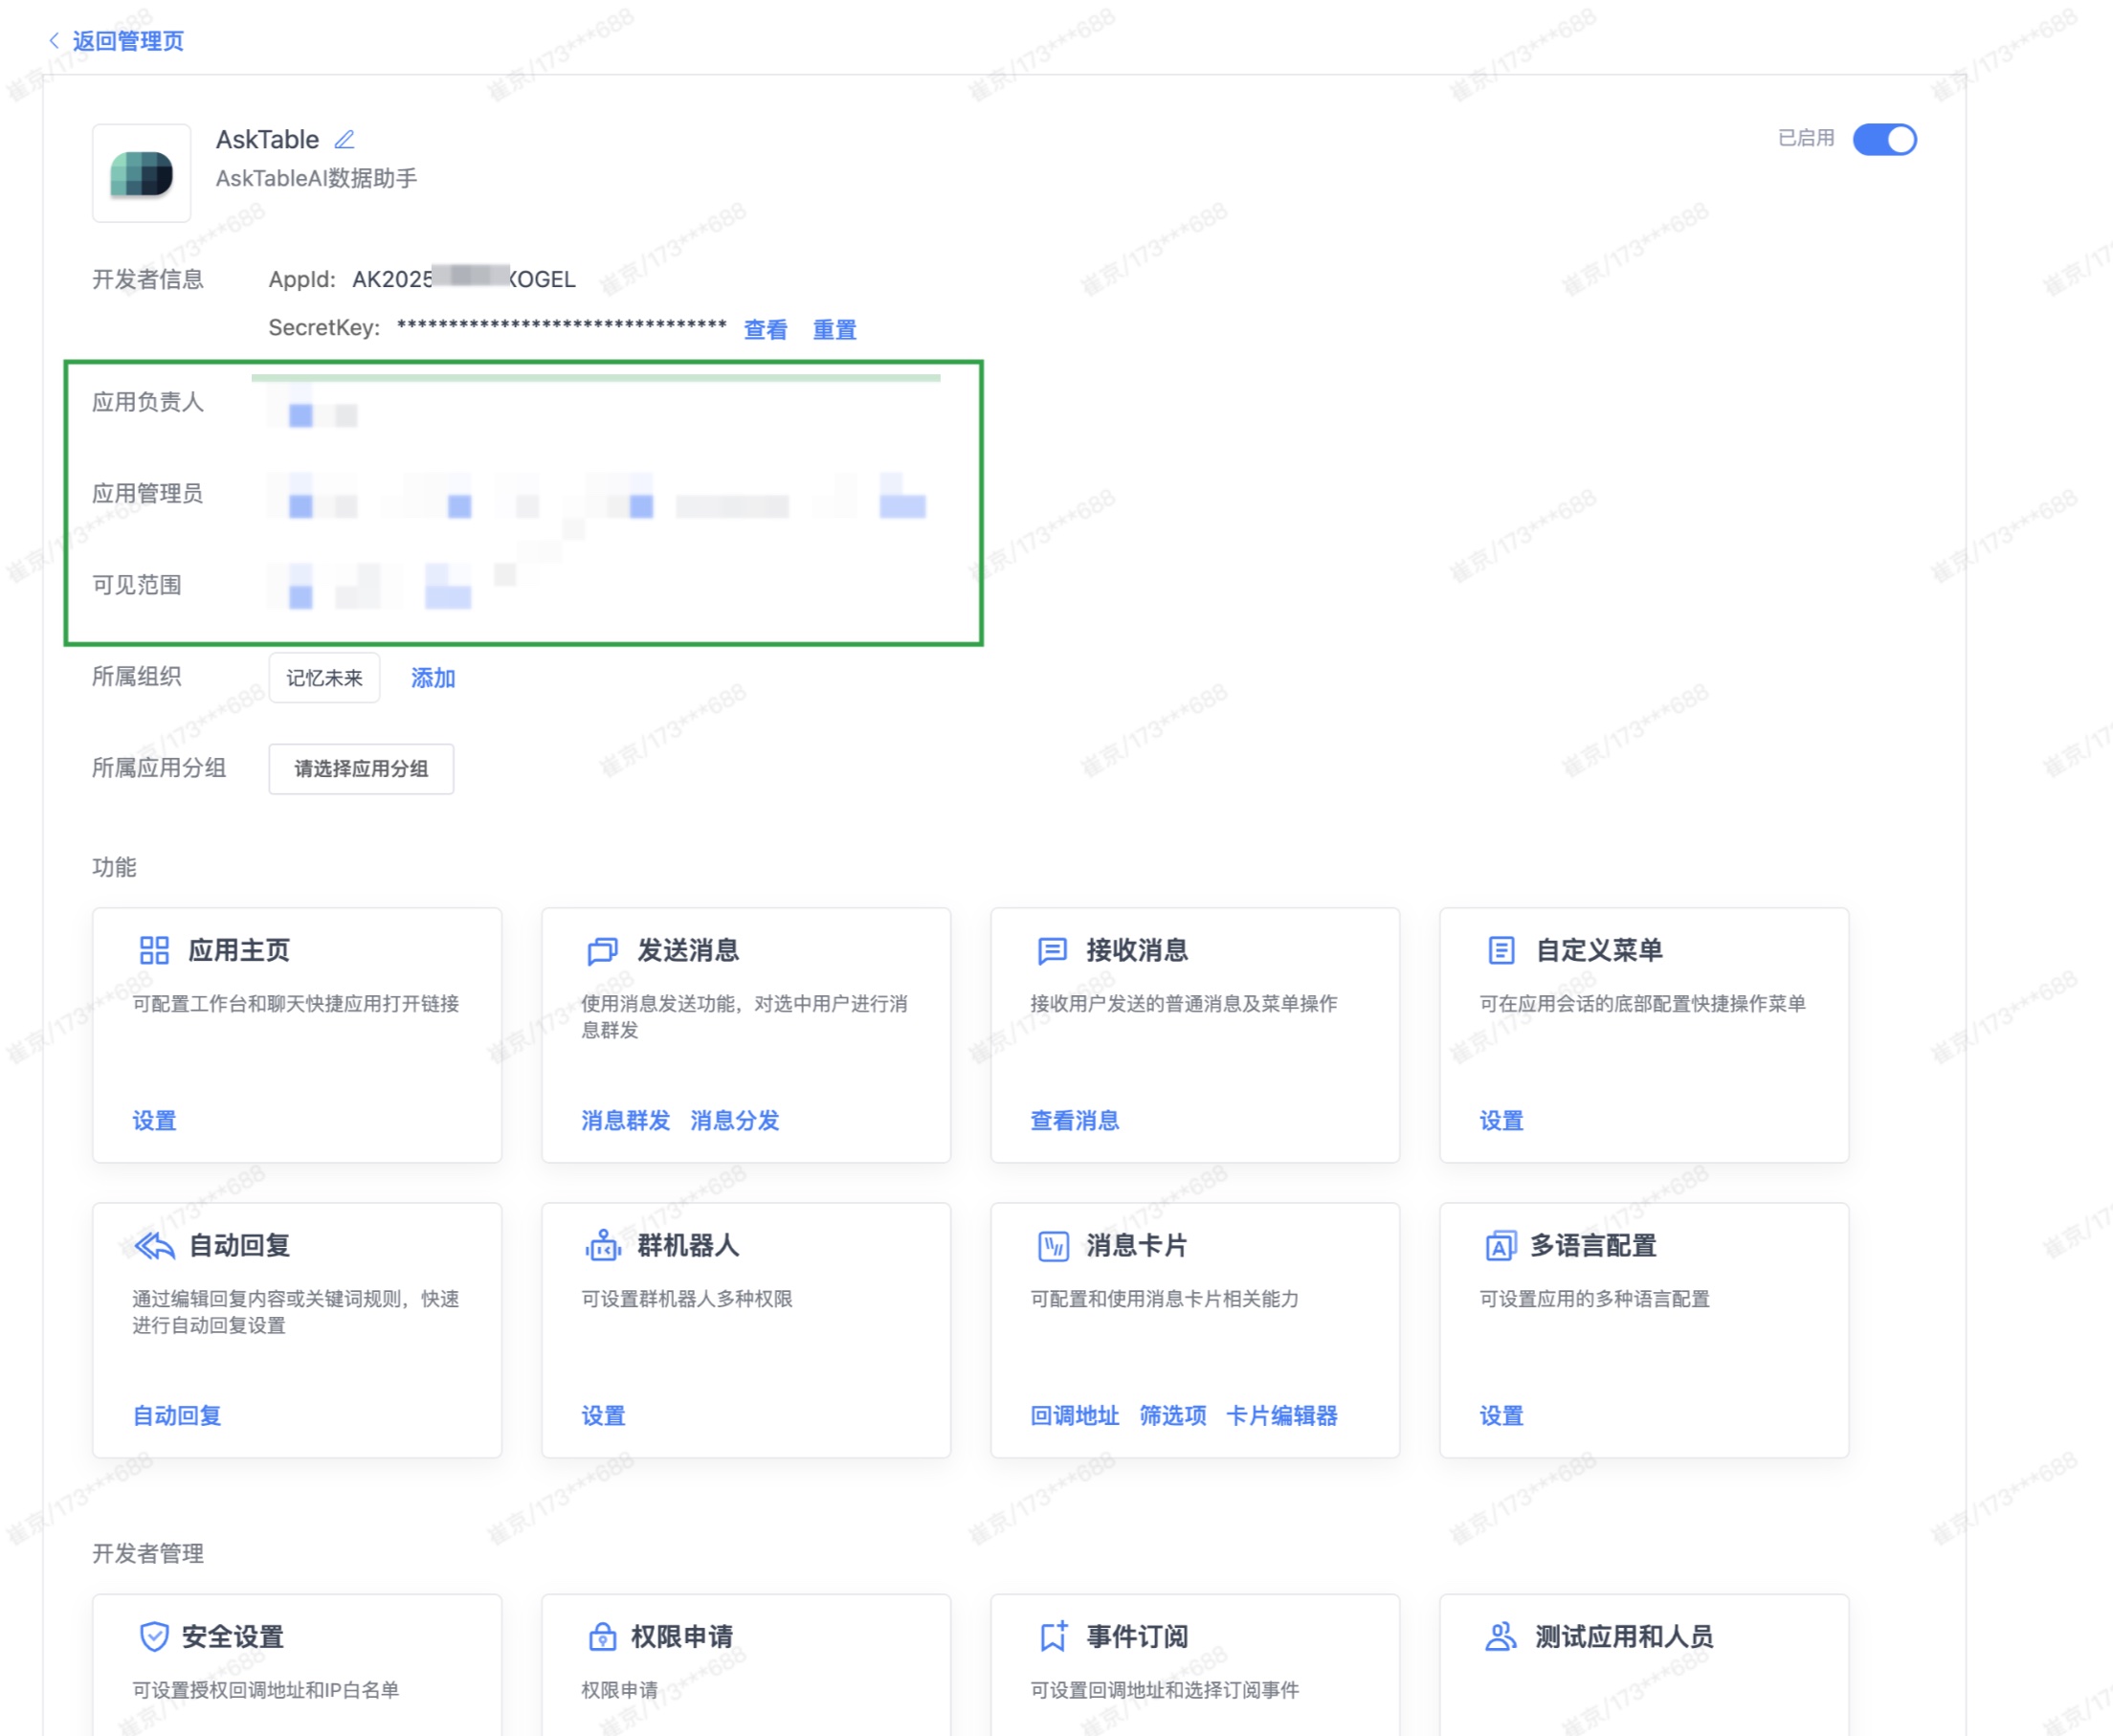2113x1736 pixels.
Task: Click the 自动回复 reply arrows icon
Action: tap(154, 1245)
